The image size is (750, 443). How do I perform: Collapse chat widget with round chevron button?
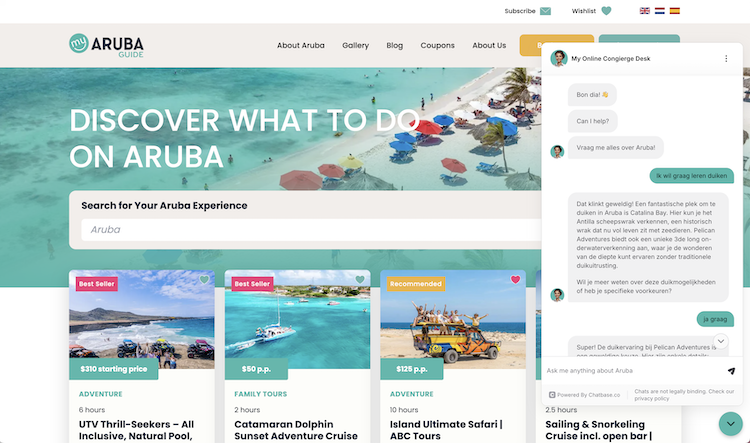click(x=730, y=424)
